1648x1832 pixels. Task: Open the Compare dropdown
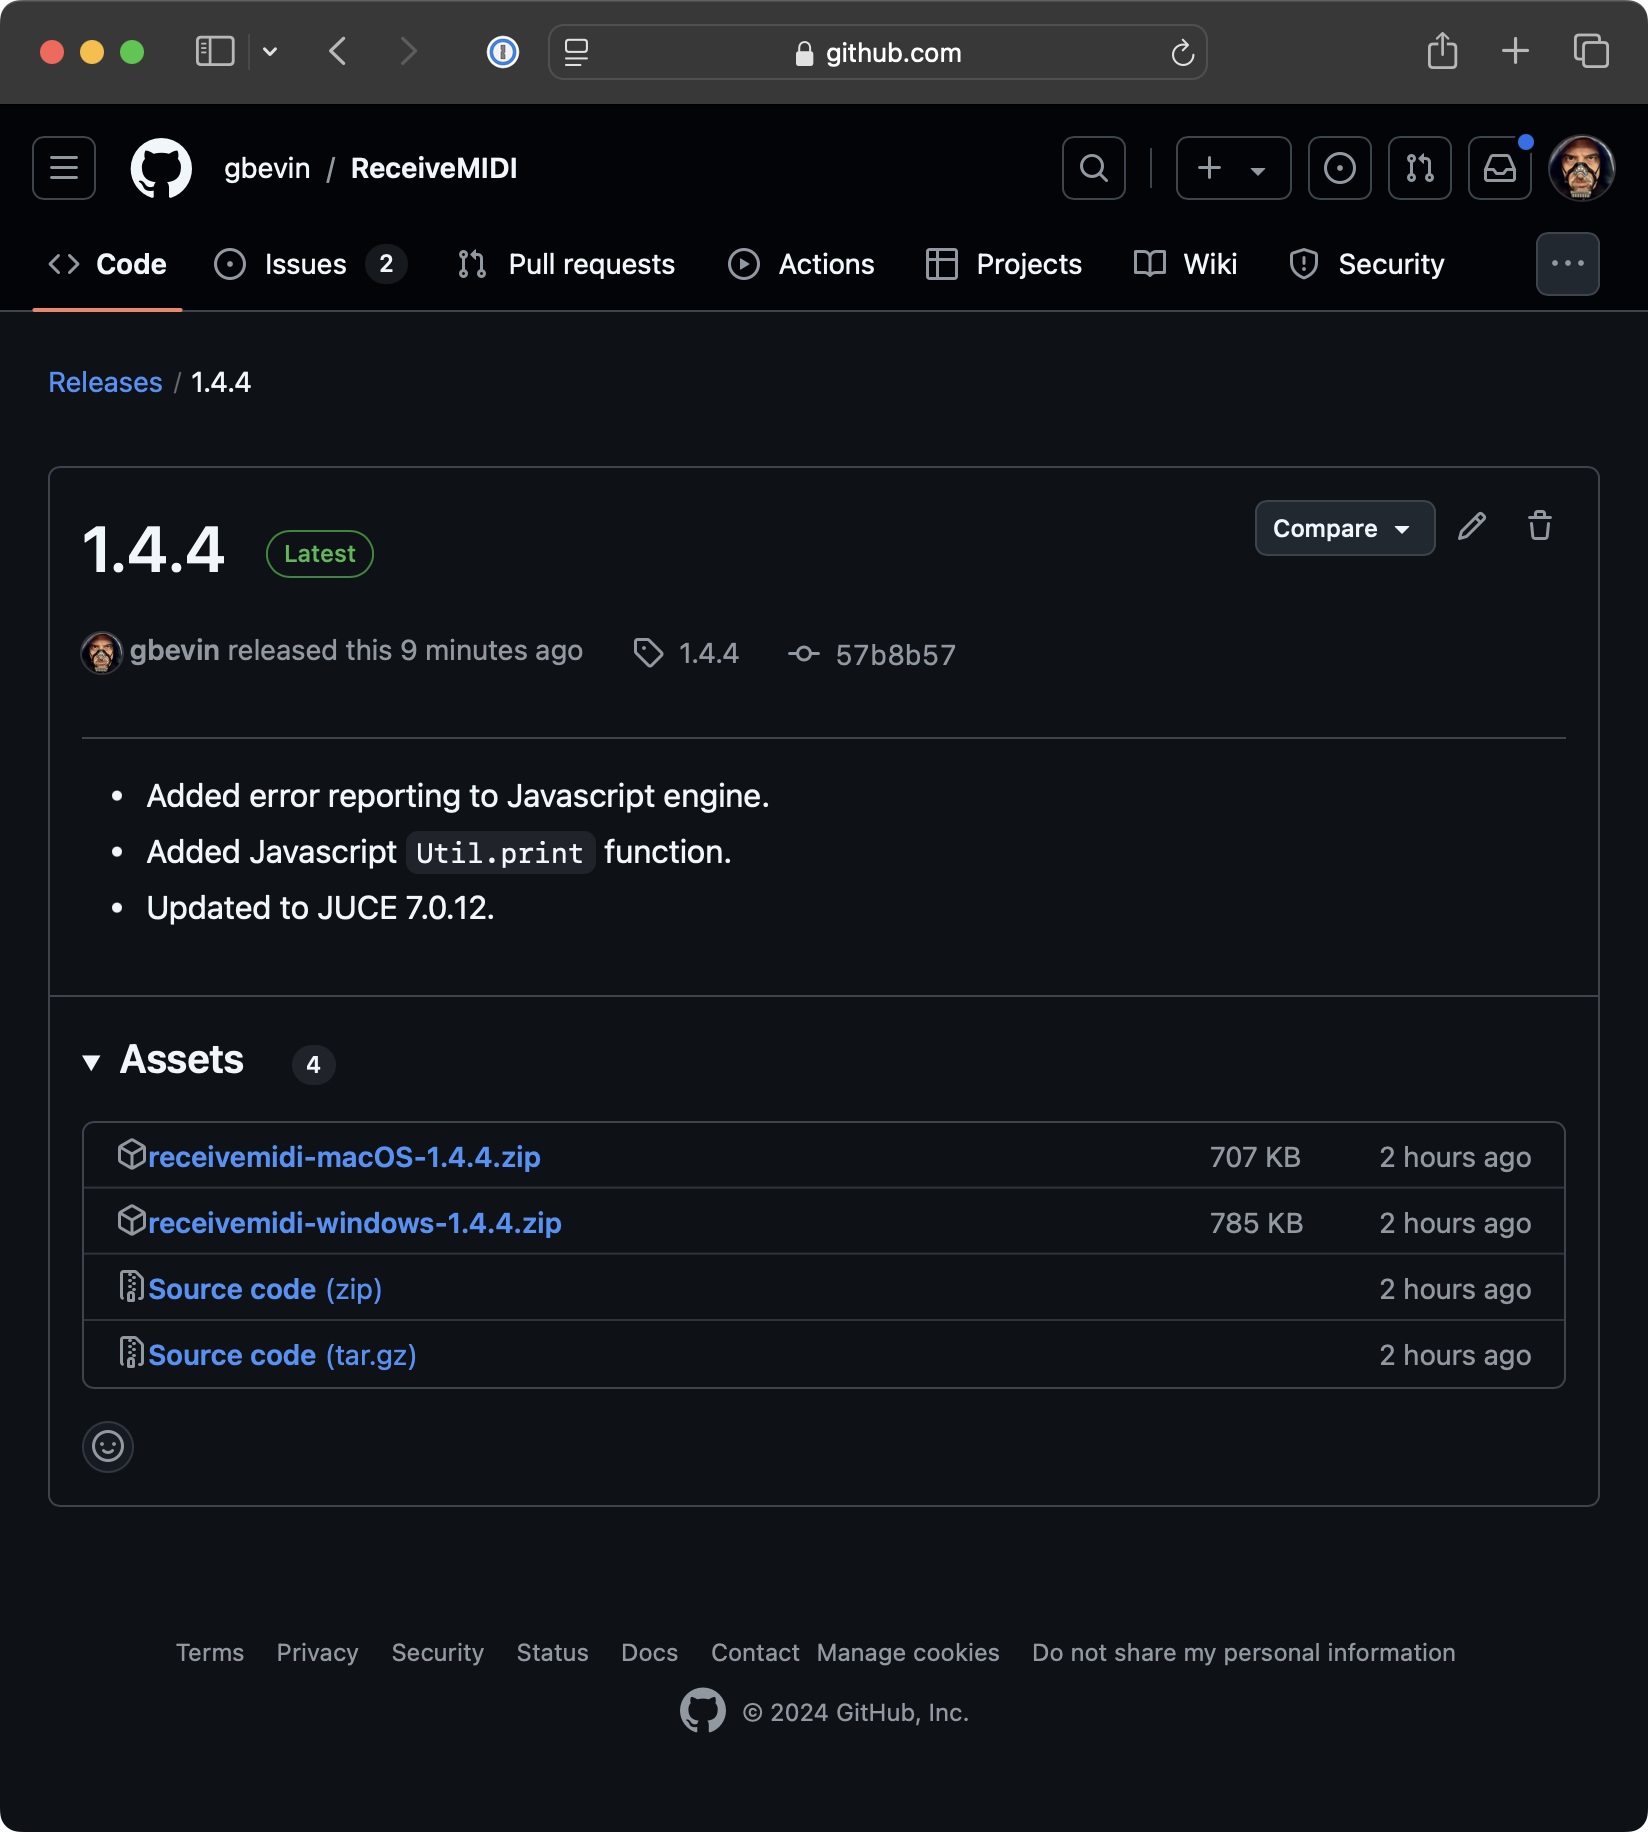(x=1344, y=528)
